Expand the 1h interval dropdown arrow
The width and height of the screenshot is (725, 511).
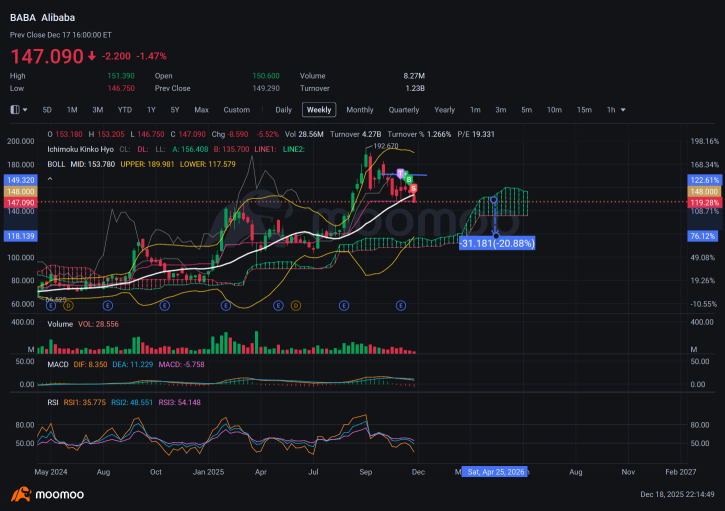click(623, 110)
